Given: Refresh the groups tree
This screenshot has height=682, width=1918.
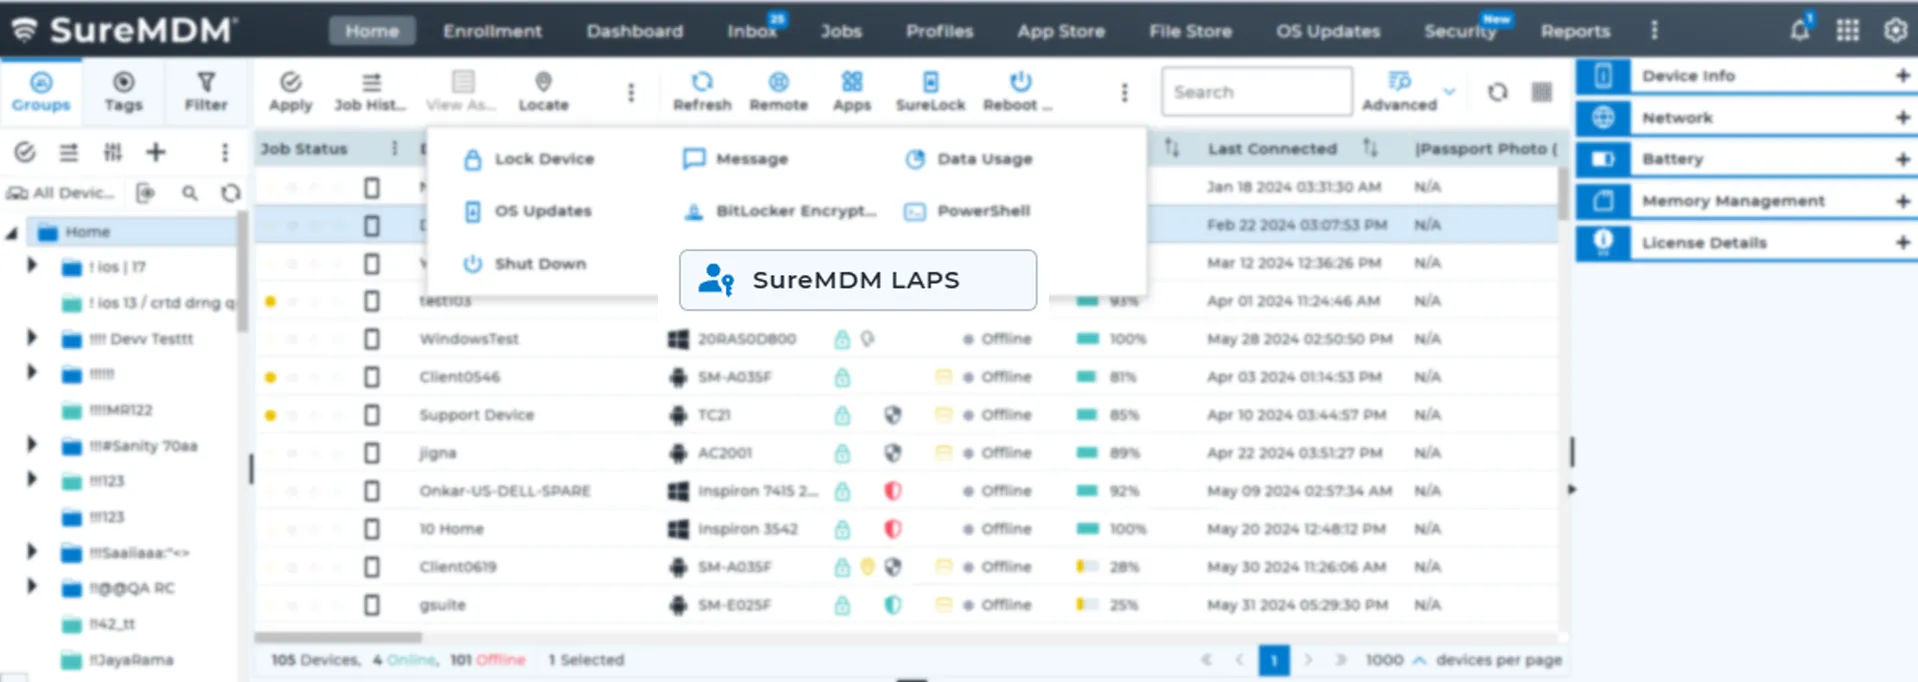Looking at the screenshot, I should point(231,193).
